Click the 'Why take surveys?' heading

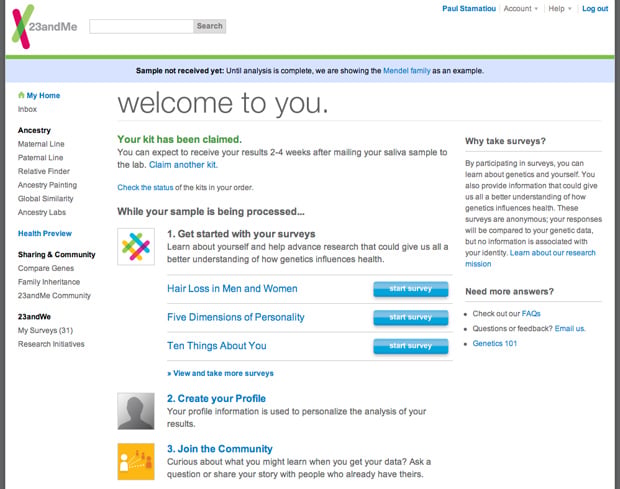click(x=505, y=141)
